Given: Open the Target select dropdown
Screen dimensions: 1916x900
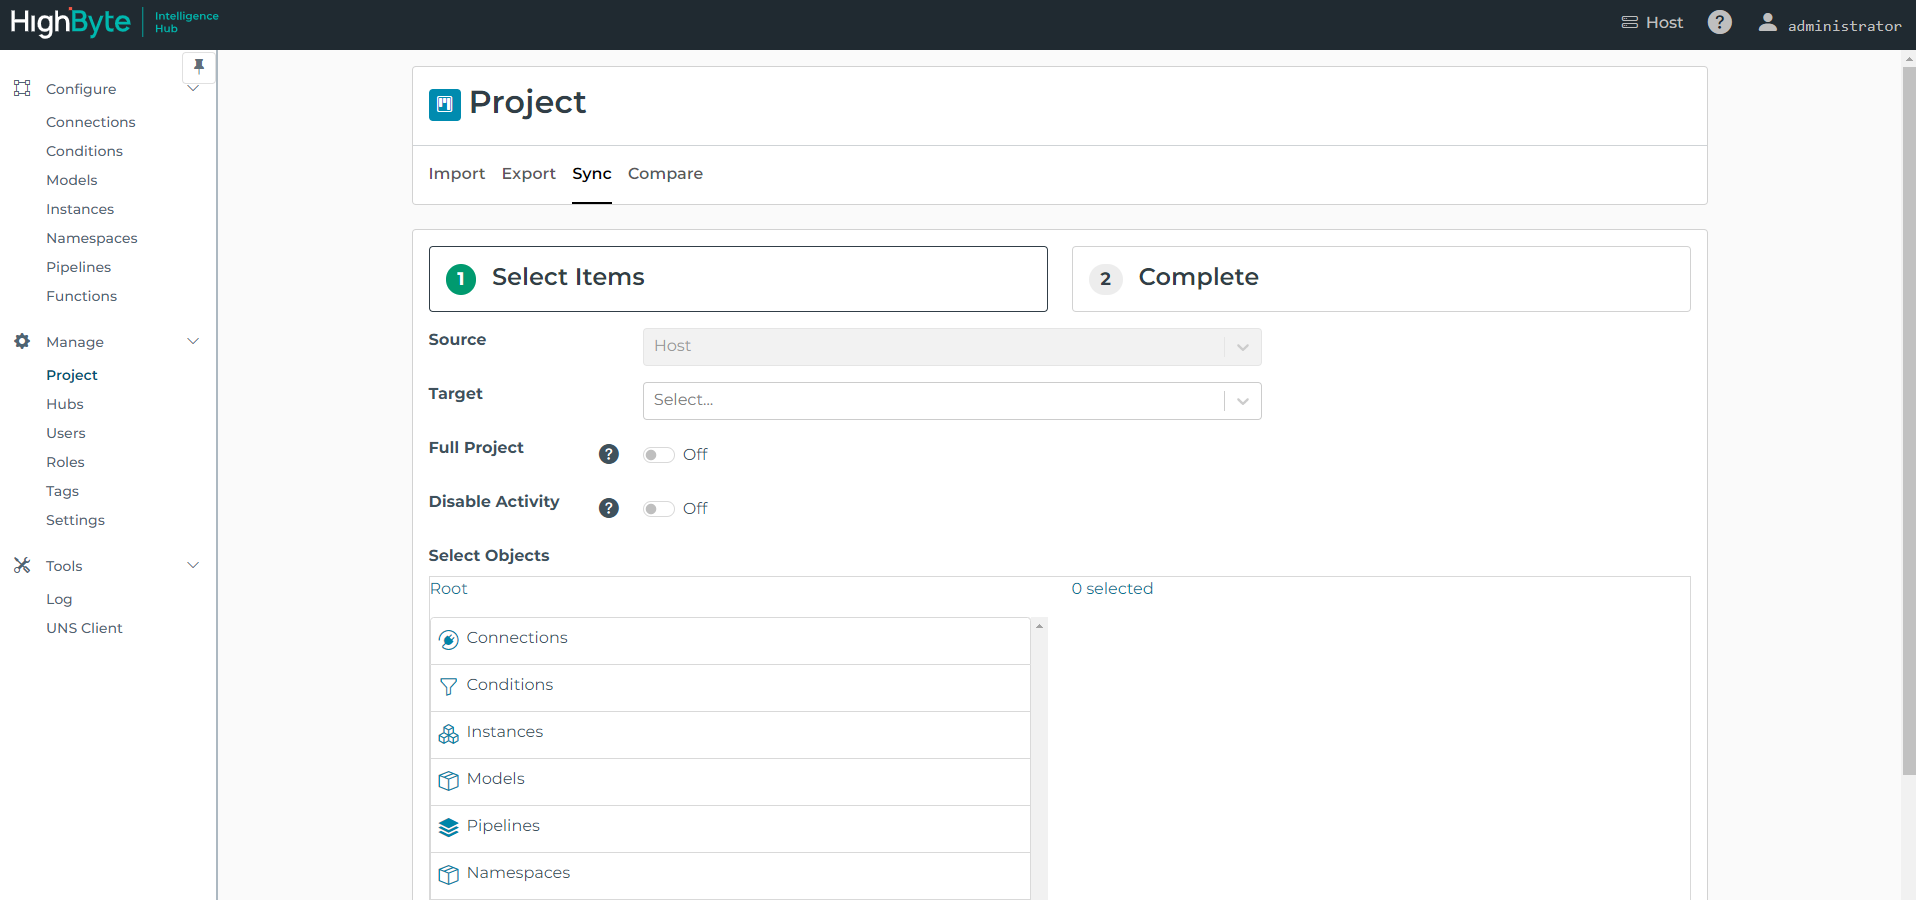Looking at the screenshot, I should click(951, 401).
